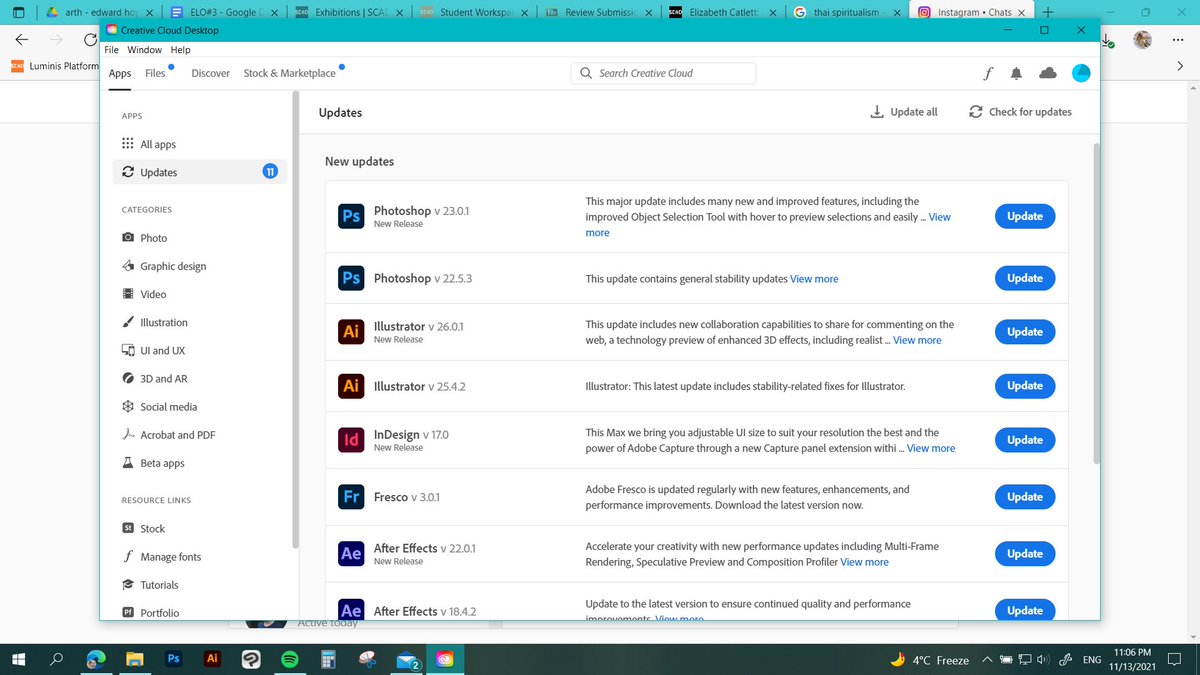Update InDesign v 17.0
1200x675 pixels.
pos(1025,439)
